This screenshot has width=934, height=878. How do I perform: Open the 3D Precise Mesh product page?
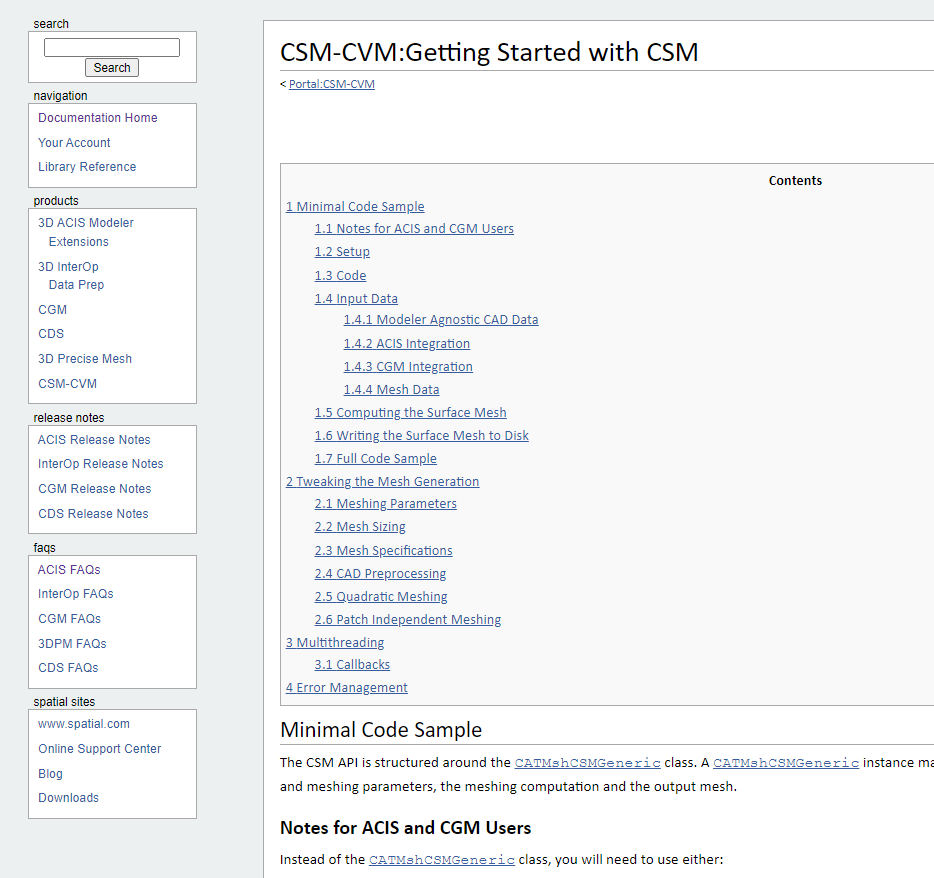(x=85, y=359)
